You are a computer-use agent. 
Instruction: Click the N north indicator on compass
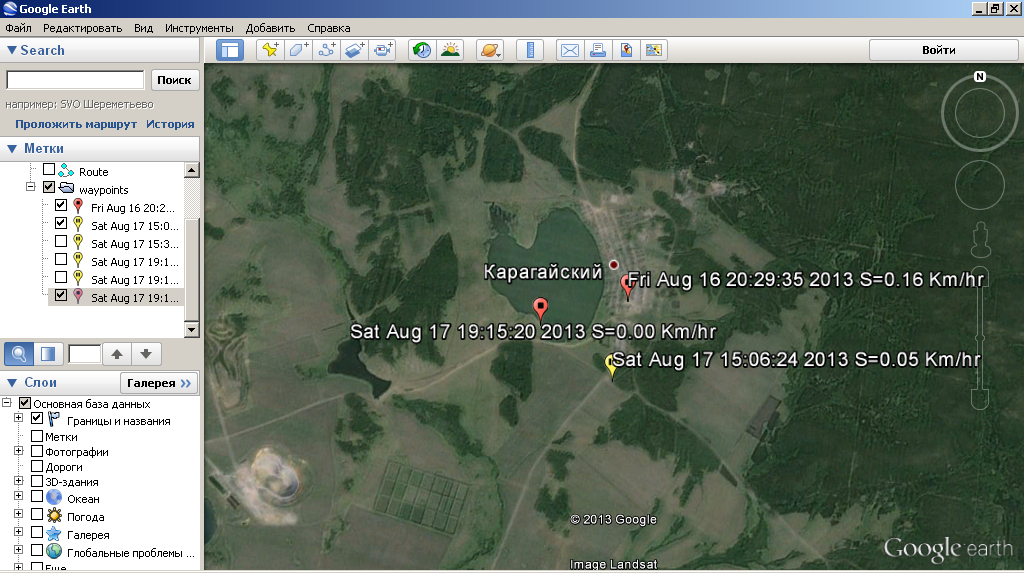click(x=980, y=76)
